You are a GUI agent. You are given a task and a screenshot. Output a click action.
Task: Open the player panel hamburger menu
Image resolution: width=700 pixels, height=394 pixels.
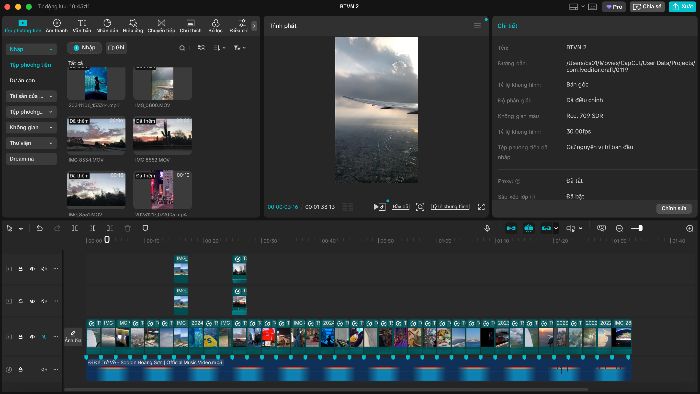pyautogui.click(x=477, y=25)
